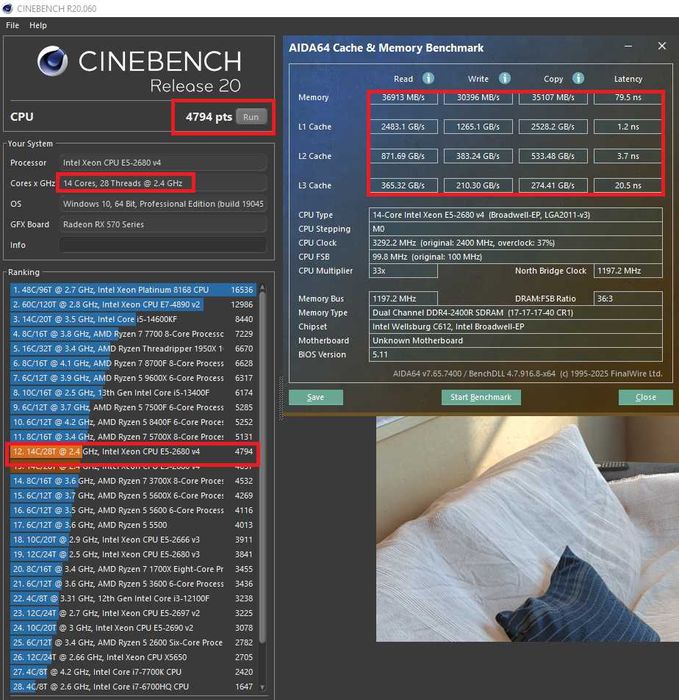Select ranking row AMD Ryzen 5 8400F
This screenshot has height=700, width=679.
pos(133,422)
